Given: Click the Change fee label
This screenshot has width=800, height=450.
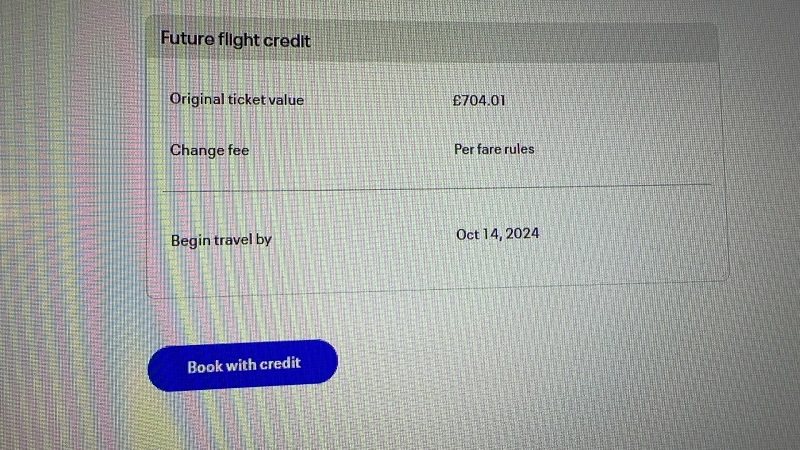Looking at the screenshot, I should pyautogui.click(x=209, y=150).
